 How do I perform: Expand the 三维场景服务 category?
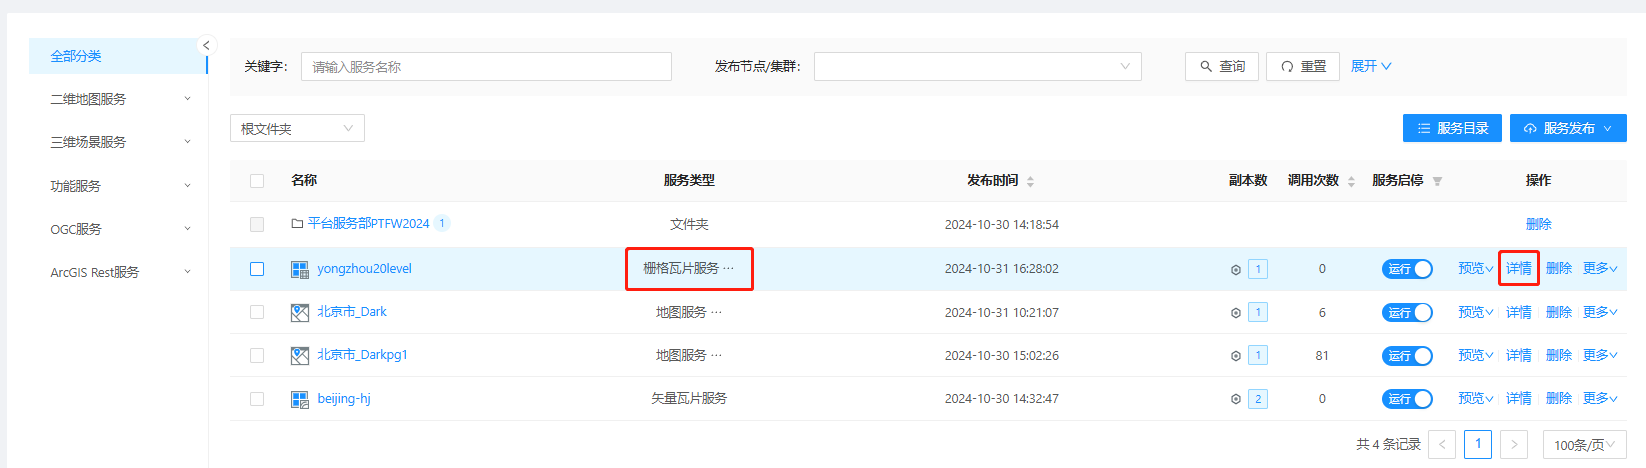pyautogui.click(x=118, y=142)
